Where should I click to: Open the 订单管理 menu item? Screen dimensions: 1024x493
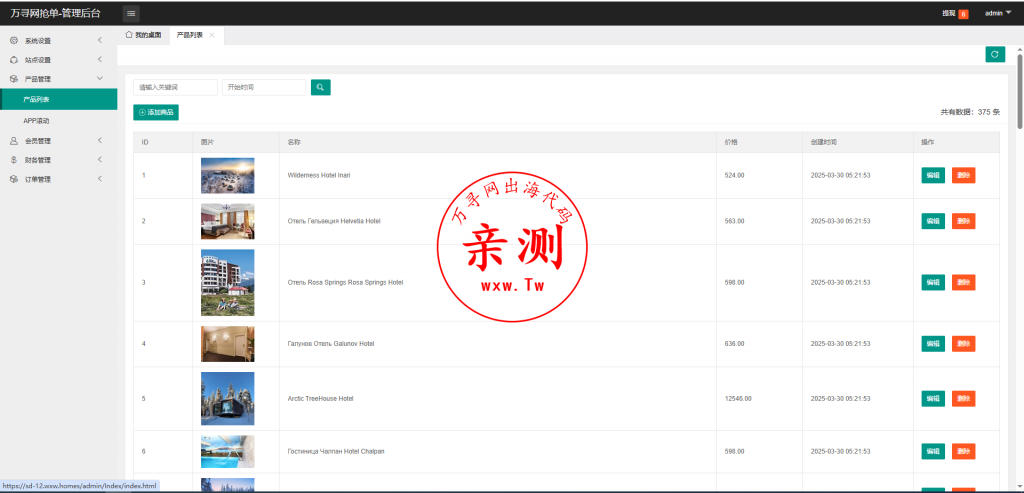[59, 180]
